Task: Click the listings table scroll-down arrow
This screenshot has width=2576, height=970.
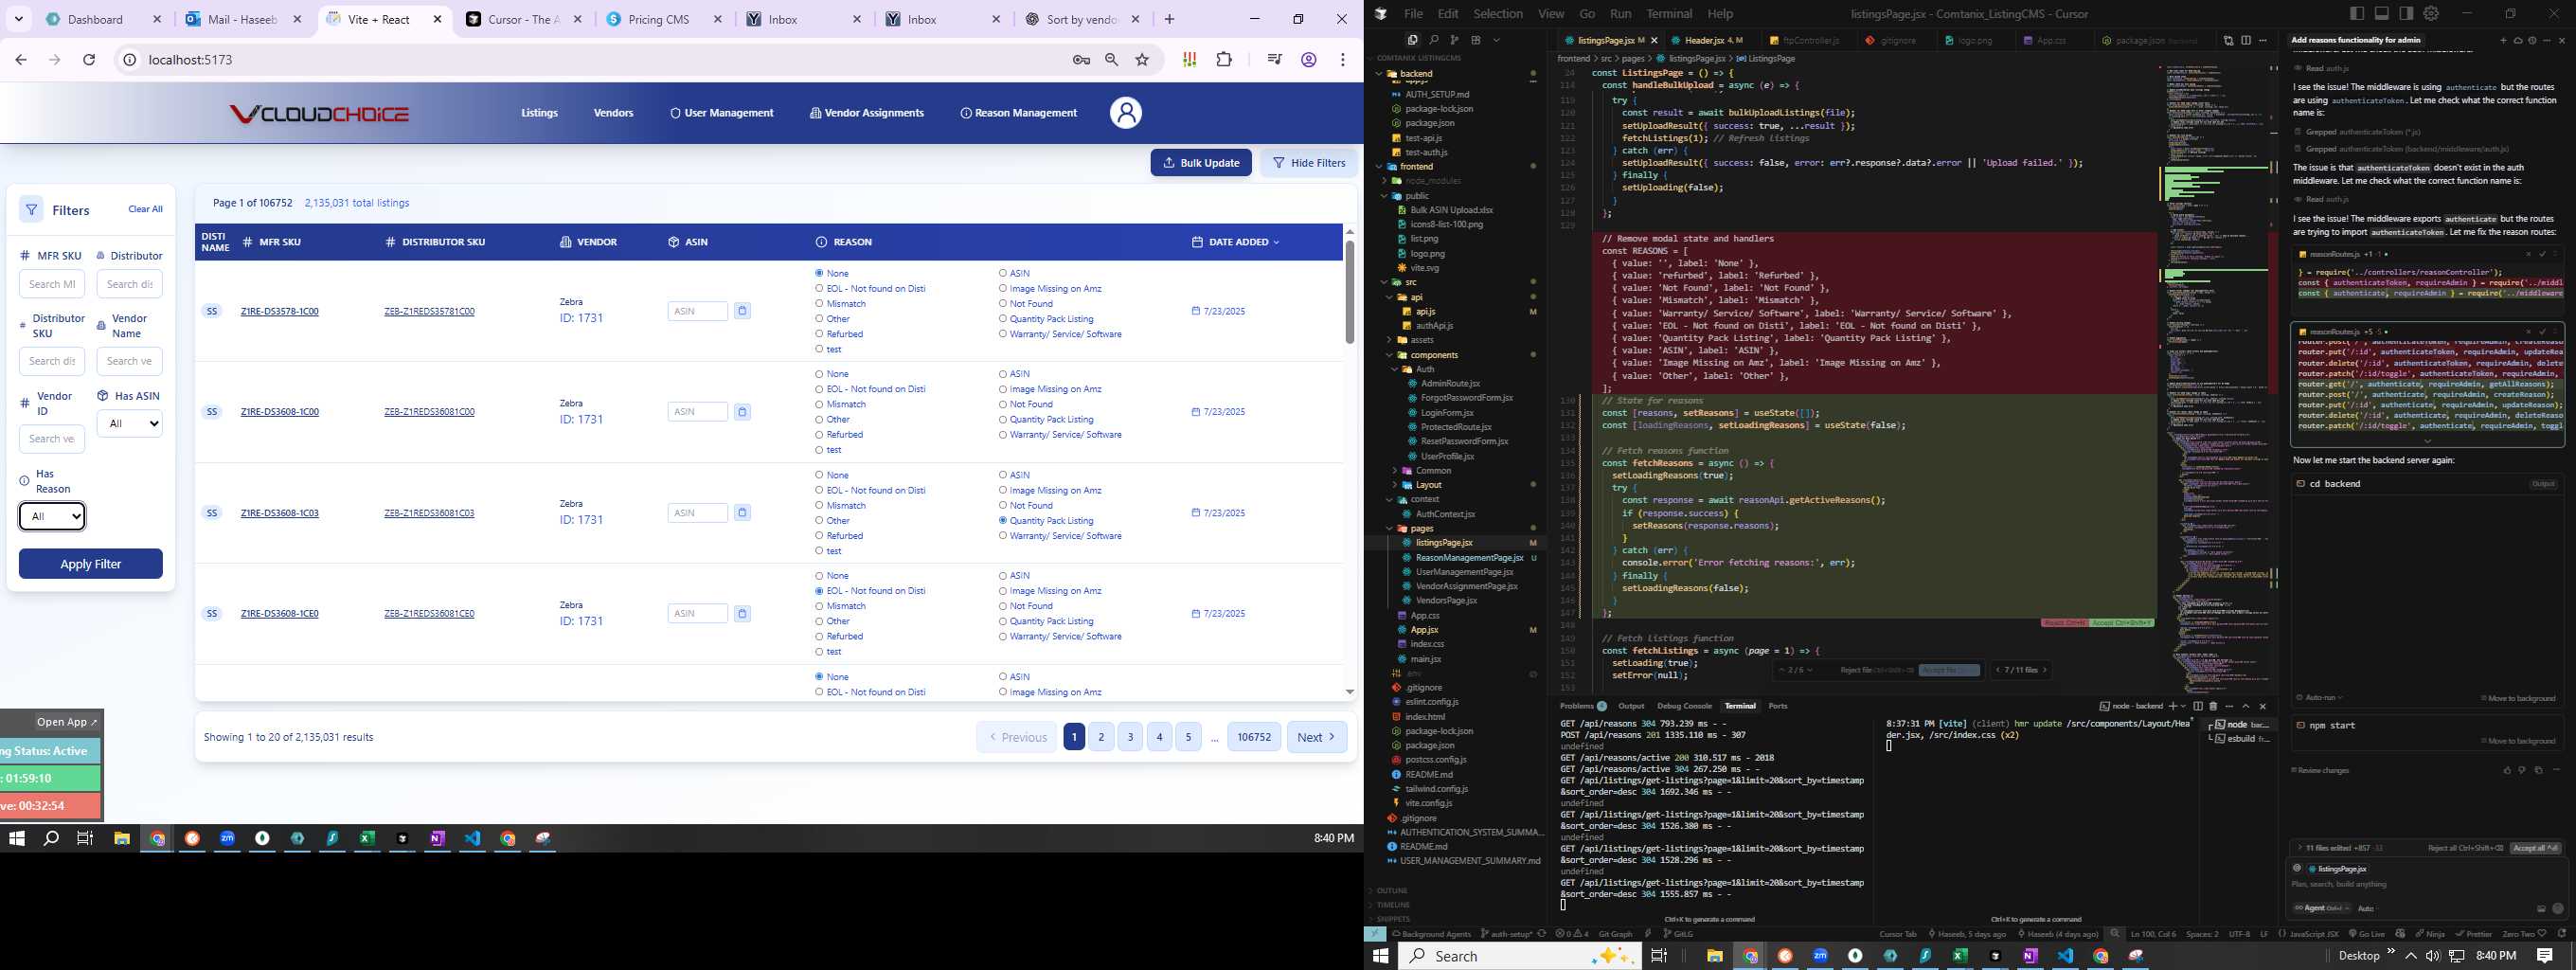Action: (1349, 692)
